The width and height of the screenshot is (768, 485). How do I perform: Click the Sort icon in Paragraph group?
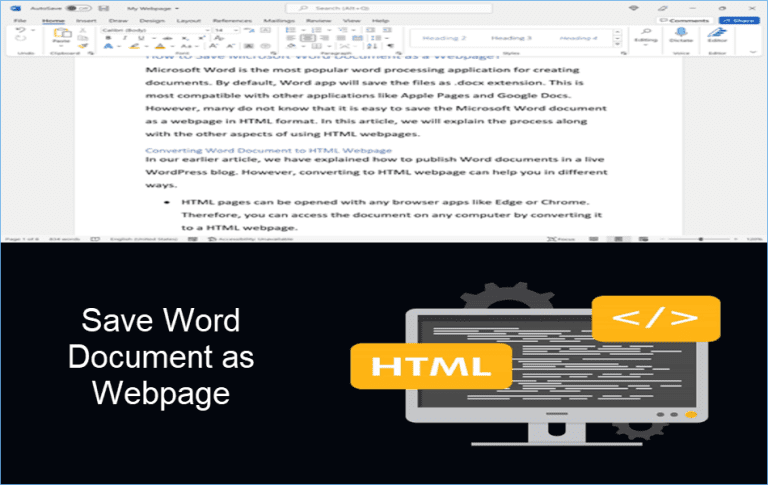(372, 47)
